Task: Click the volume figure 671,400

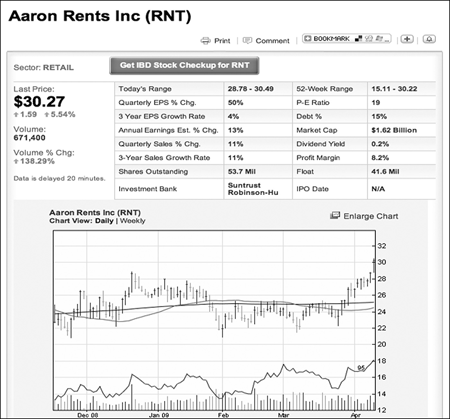Action: pos(29,138)
